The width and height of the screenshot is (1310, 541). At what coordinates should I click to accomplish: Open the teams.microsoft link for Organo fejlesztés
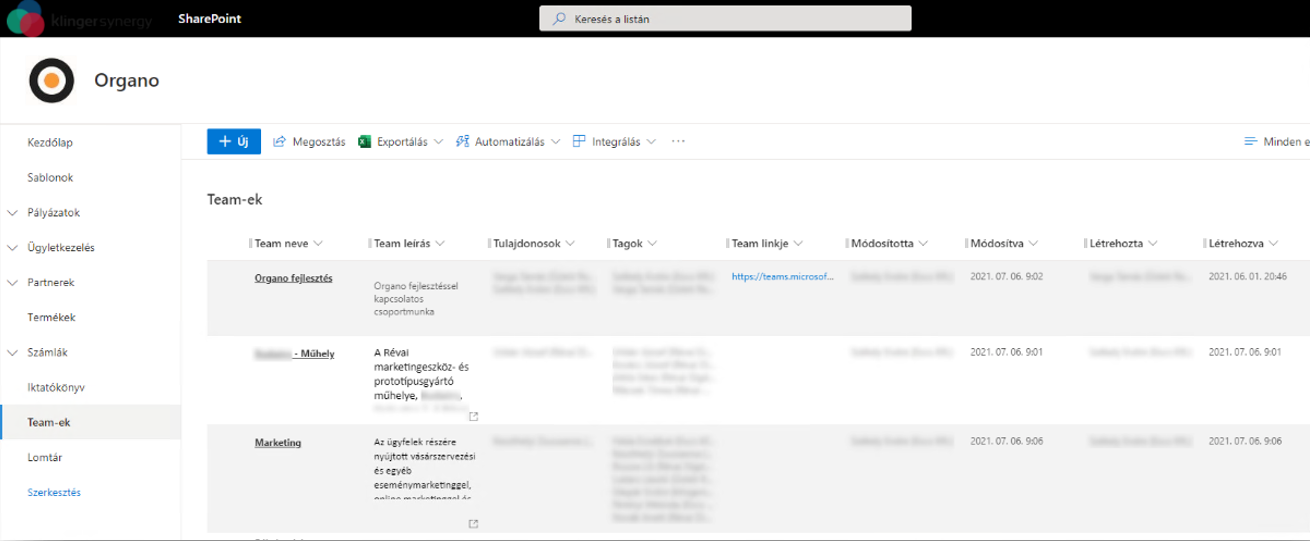click(x=782, y=277)
